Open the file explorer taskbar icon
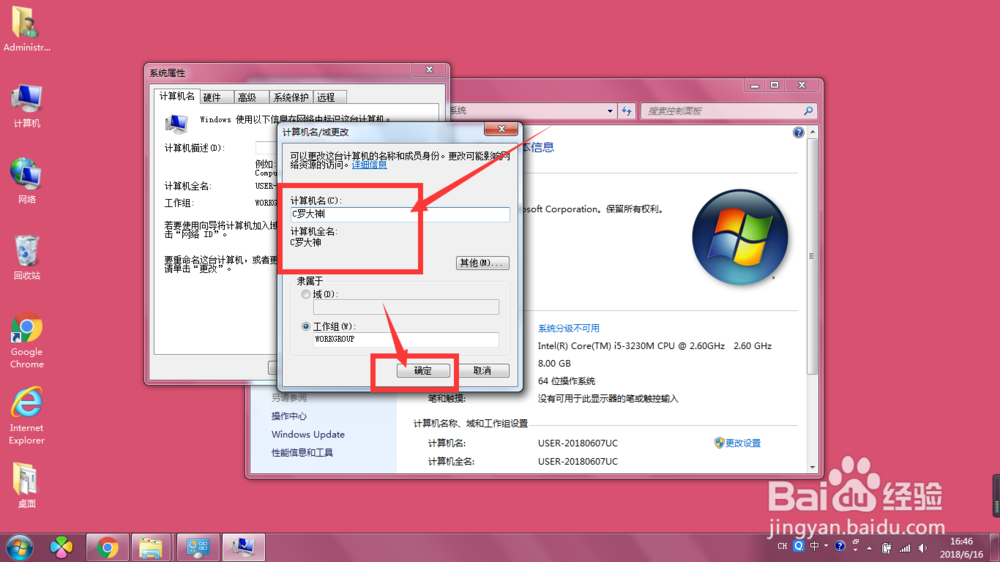The image size is (1000, 562). point(151,548)
